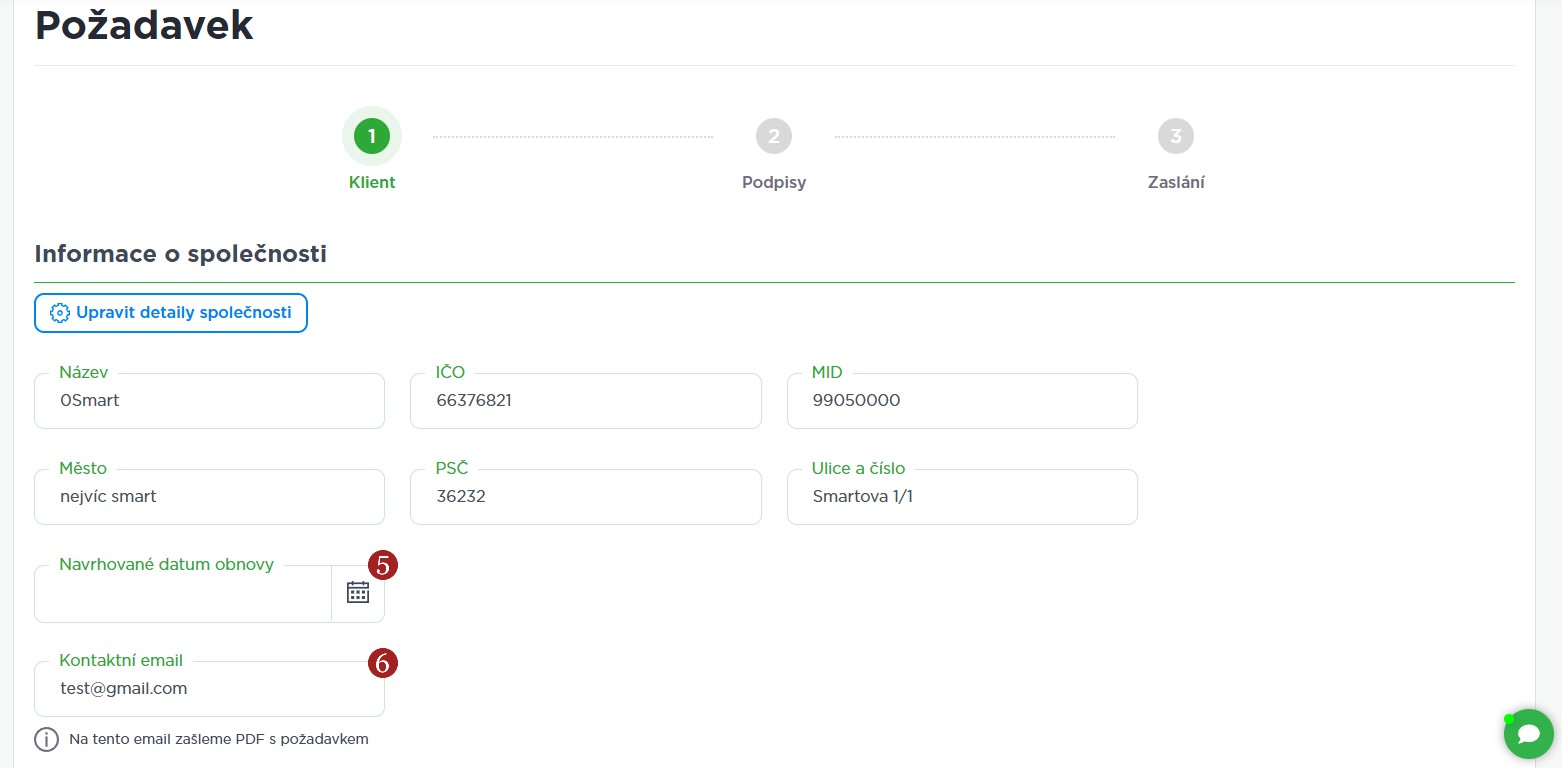Click the info icon below the email field

click(47, 740)
